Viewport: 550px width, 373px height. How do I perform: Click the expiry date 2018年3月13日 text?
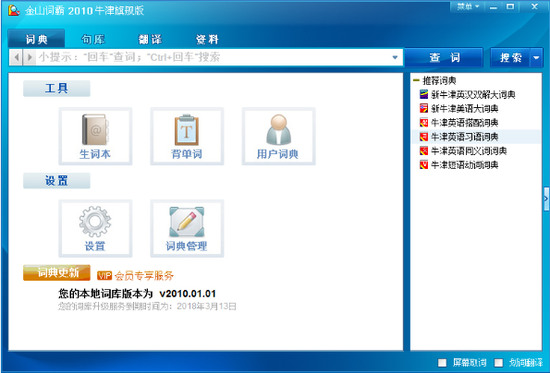[x=207, y=306]
